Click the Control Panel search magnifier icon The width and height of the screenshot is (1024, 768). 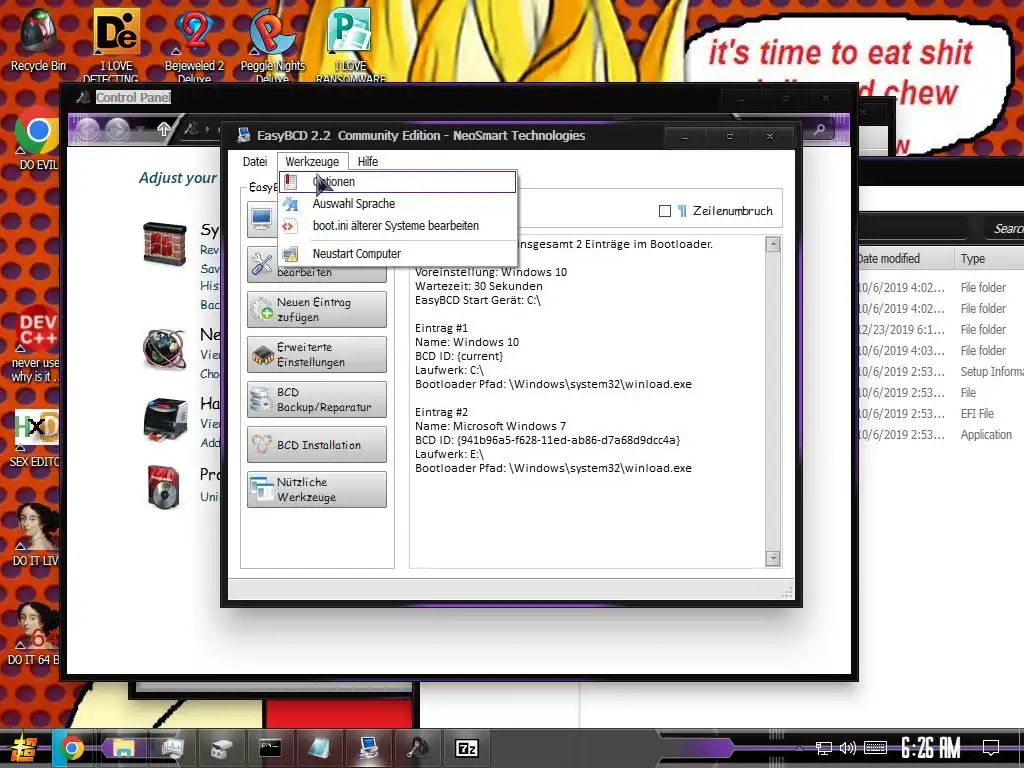(819, 130)
